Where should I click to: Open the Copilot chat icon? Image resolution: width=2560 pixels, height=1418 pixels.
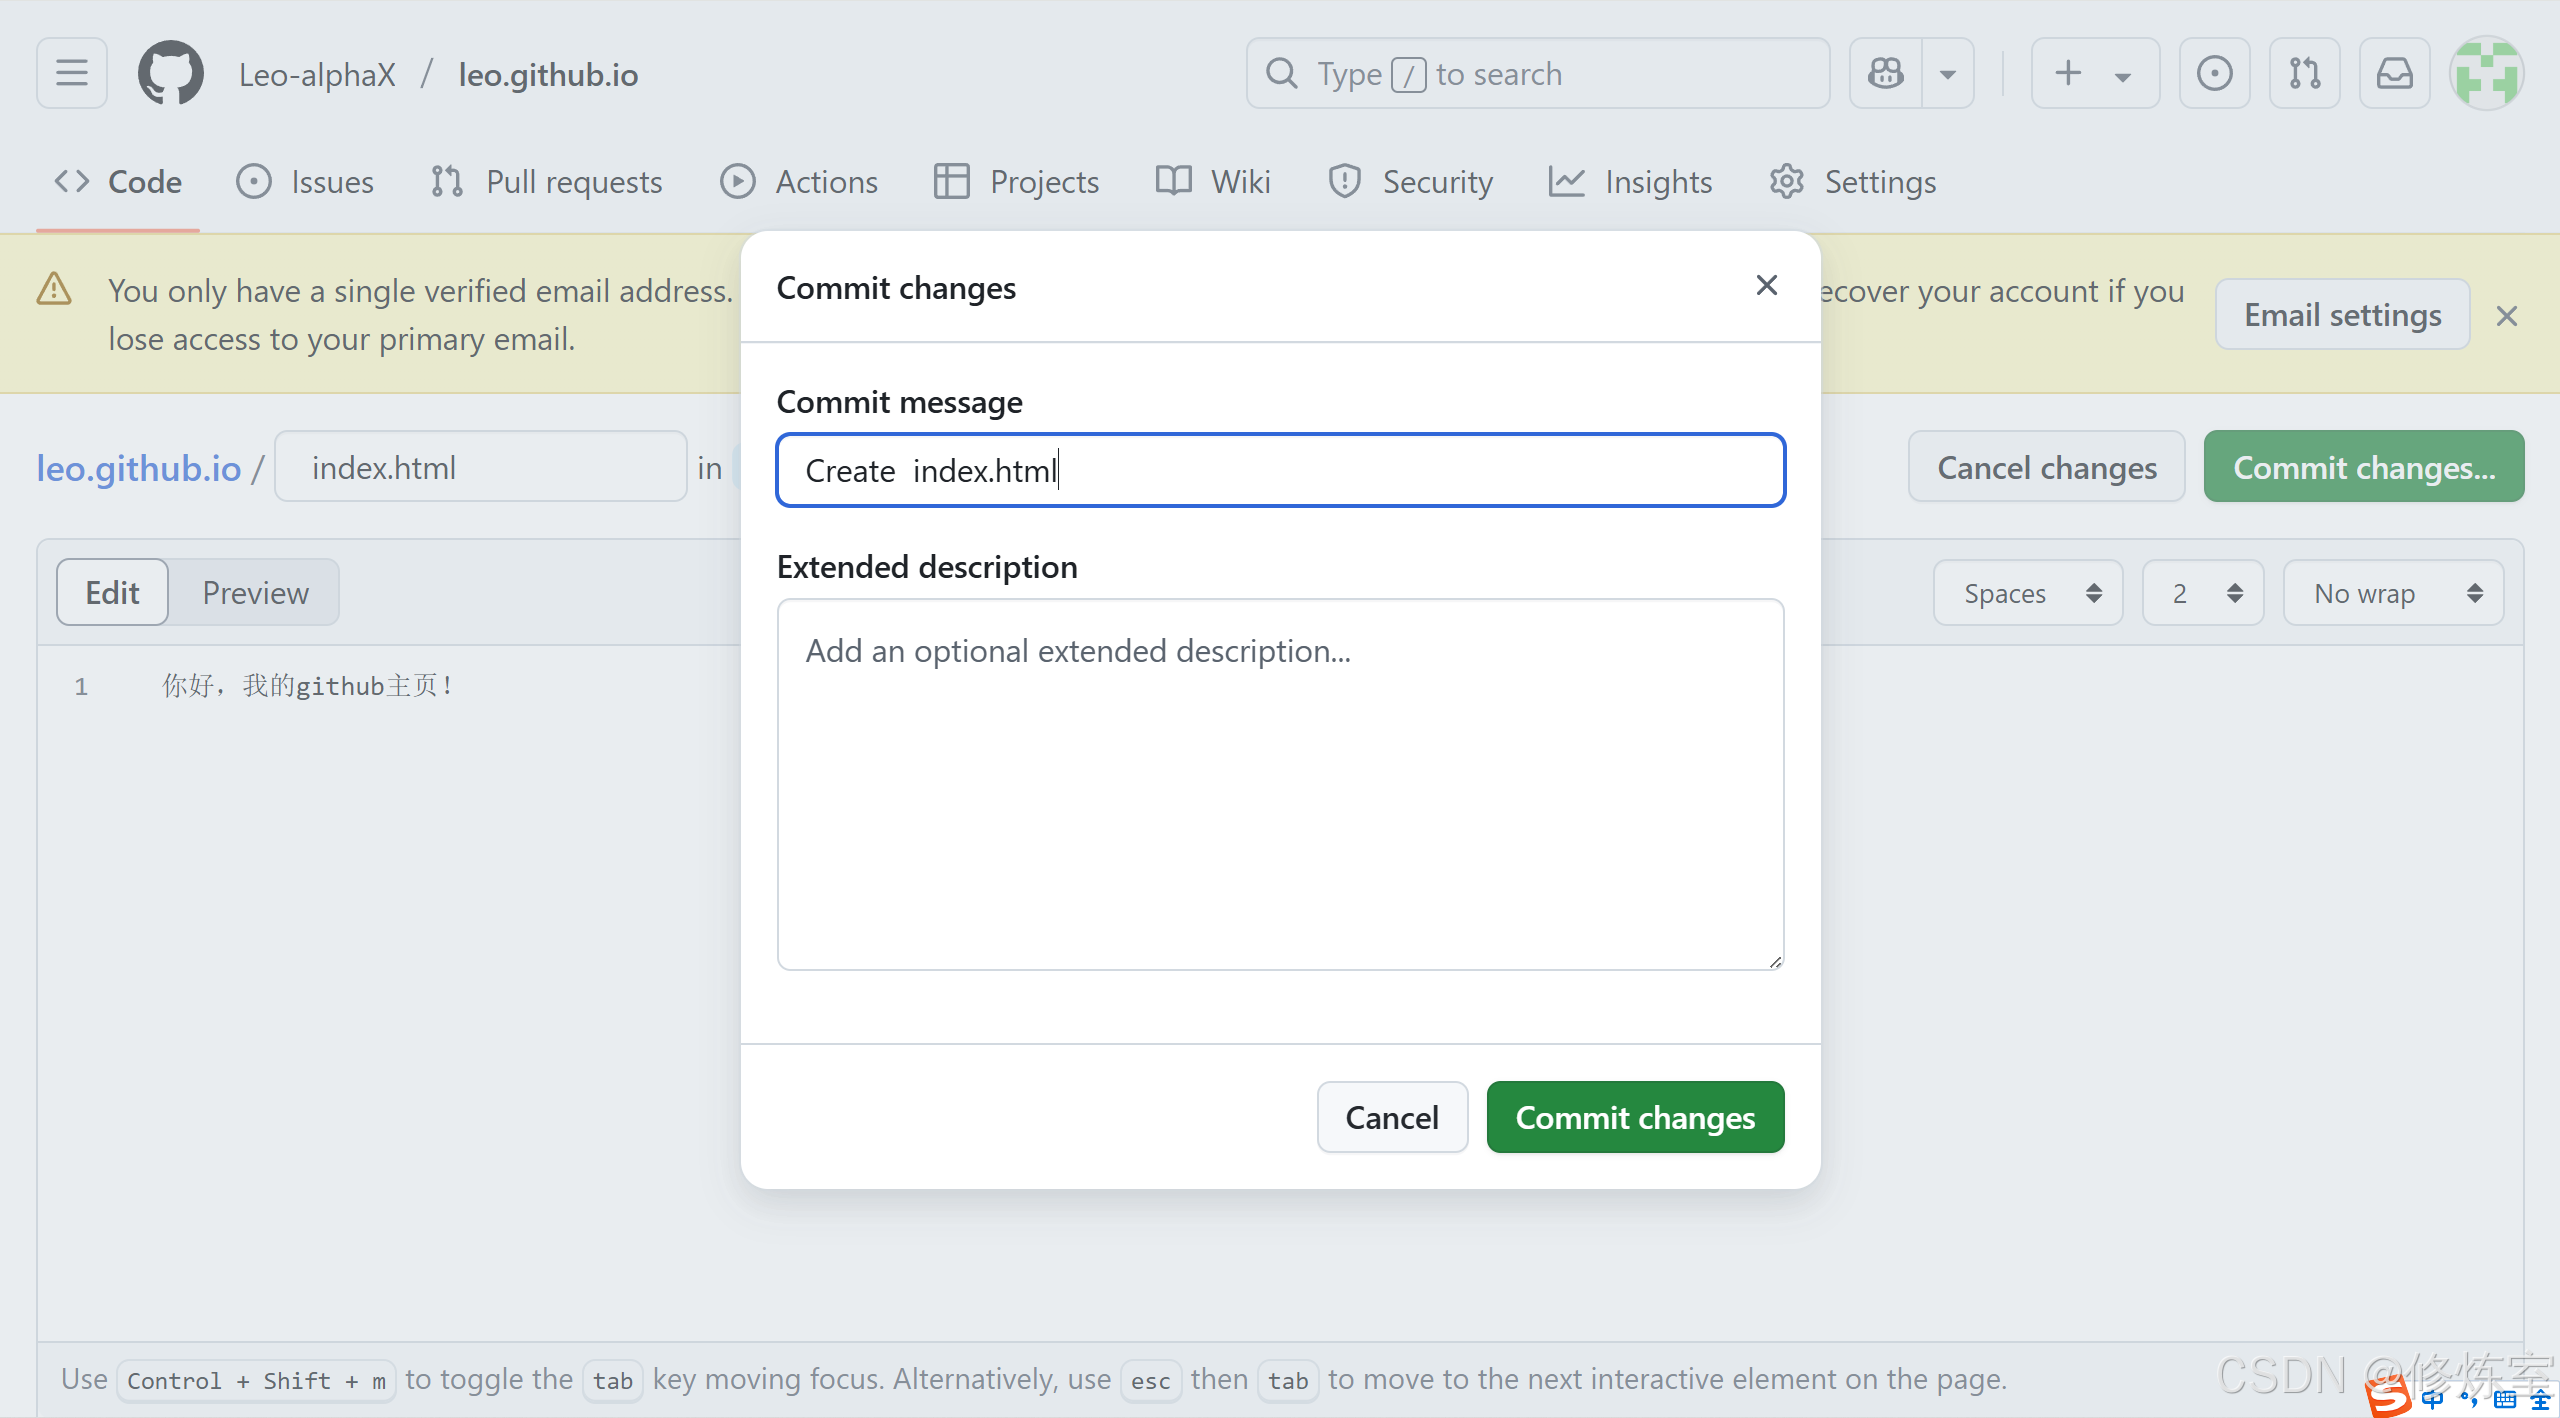click(1886, 73)
